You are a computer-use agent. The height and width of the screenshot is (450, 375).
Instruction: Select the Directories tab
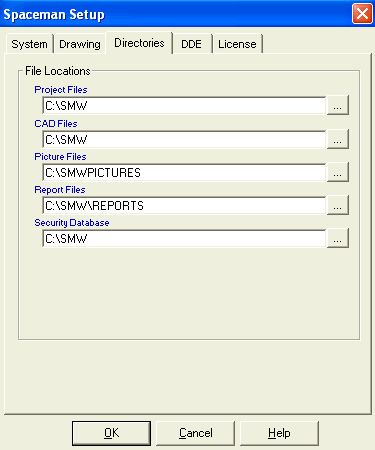(139, 43)
